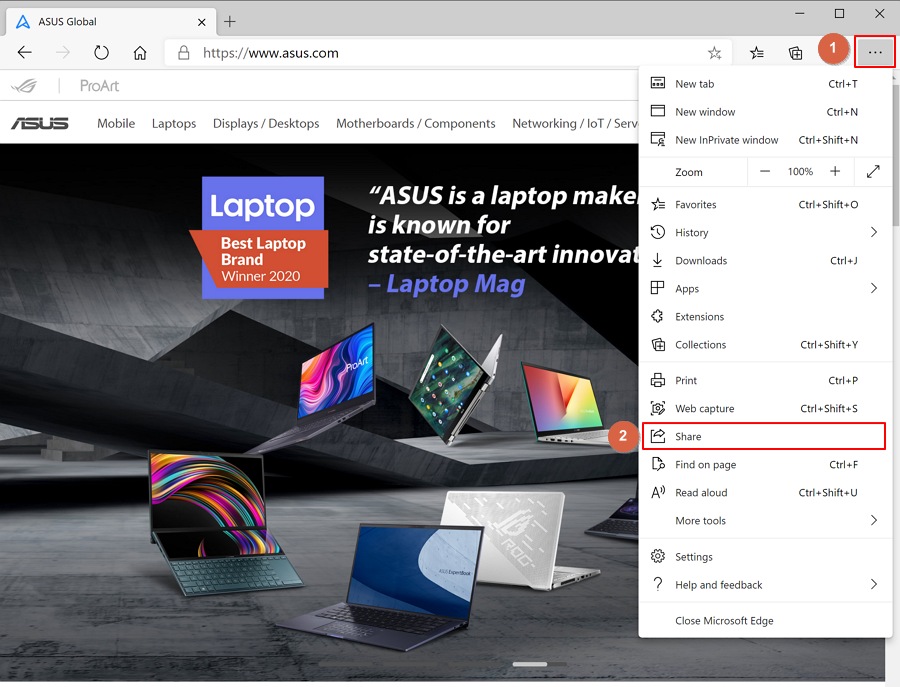Select the ASUS Global tab

[x=111, y=22]
